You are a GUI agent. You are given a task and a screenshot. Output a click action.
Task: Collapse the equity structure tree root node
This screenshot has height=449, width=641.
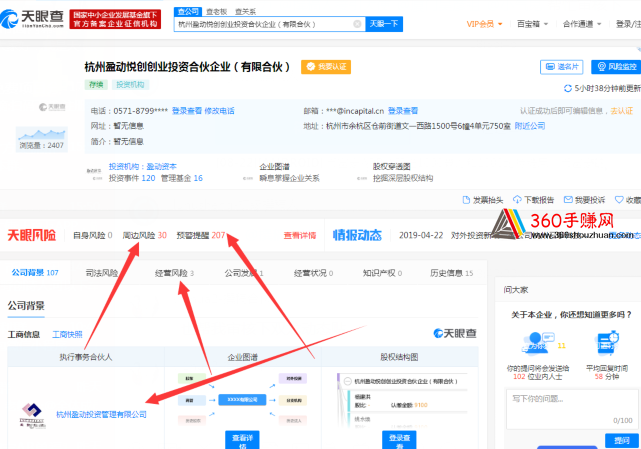pyautogui.click(x=347, y=381)
